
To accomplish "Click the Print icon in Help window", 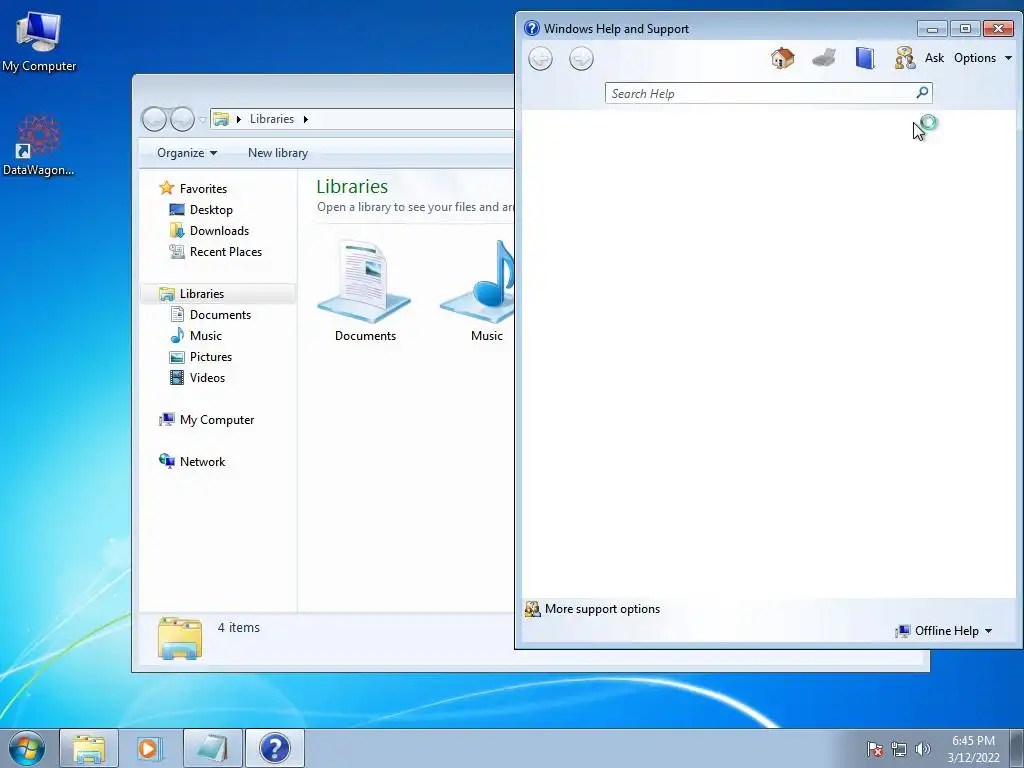I will (824, 58).
